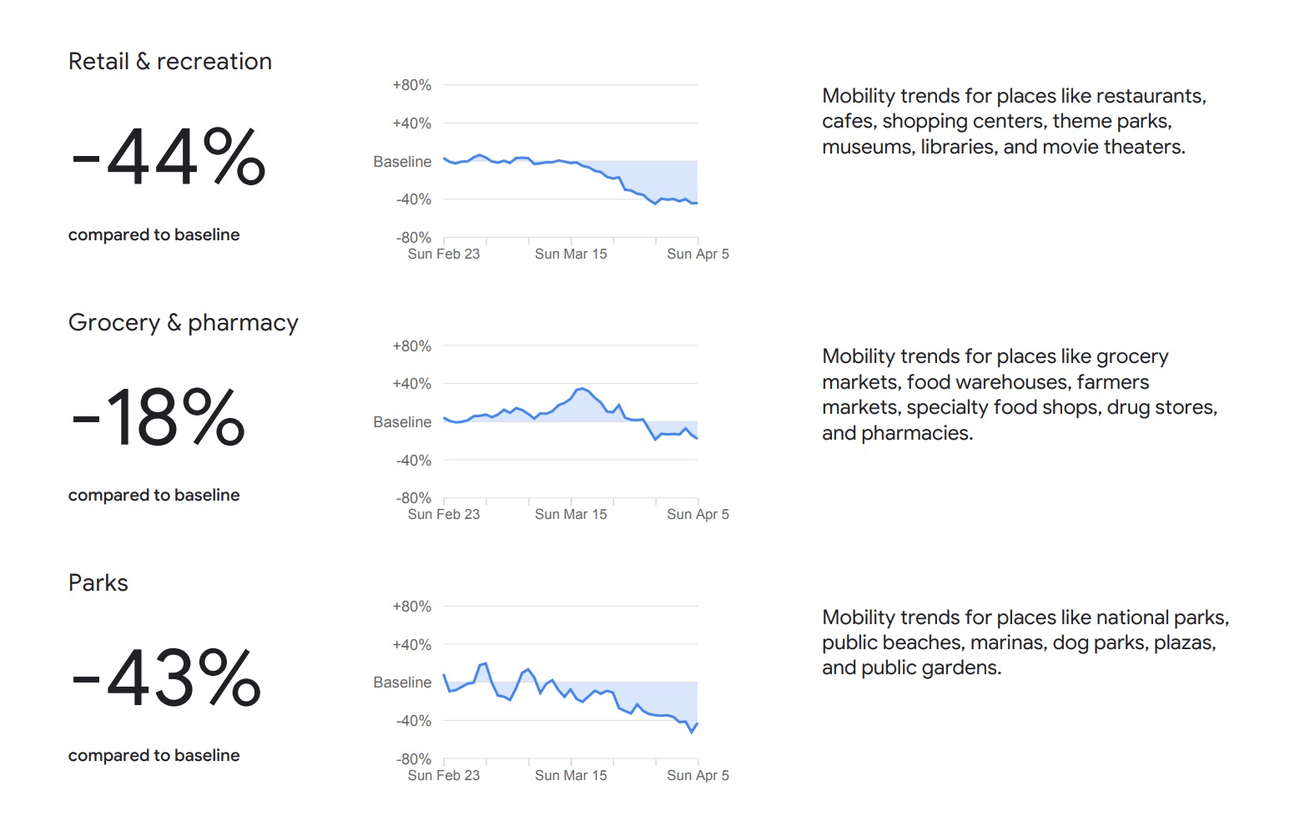
Task: Select the -44% retail figure
Action: click(168, 157)
